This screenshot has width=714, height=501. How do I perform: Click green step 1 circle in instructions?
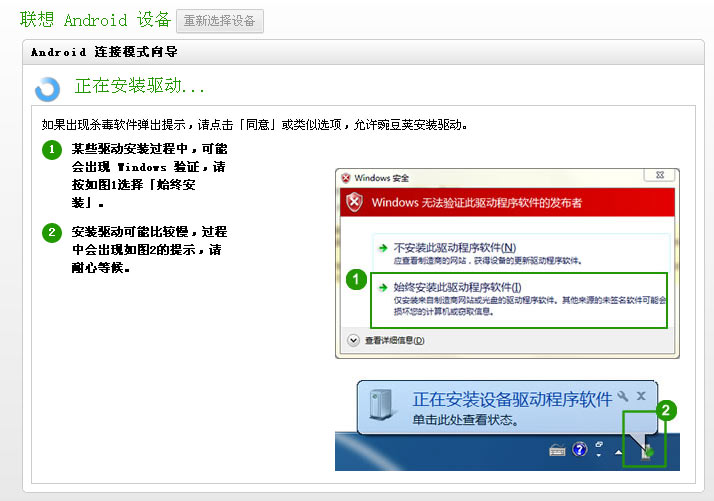[51, 150]
